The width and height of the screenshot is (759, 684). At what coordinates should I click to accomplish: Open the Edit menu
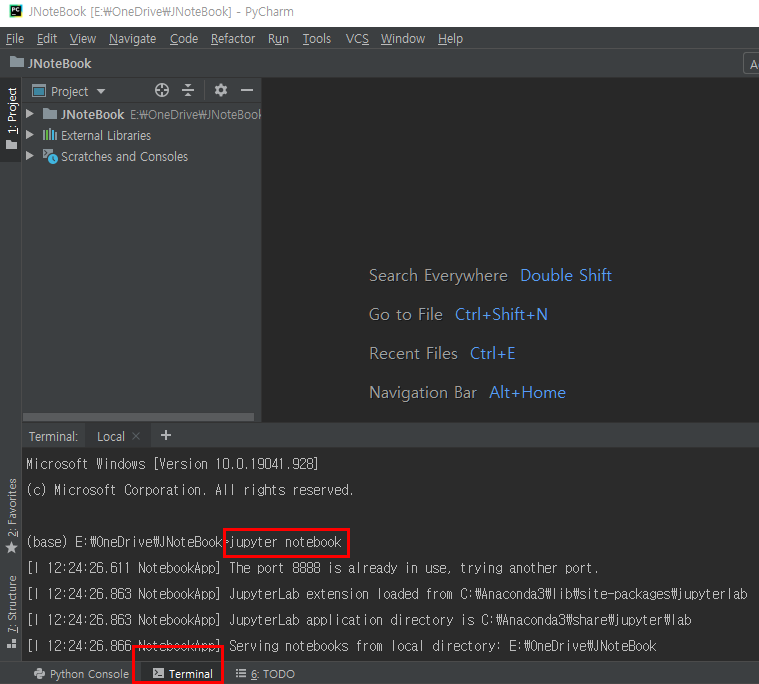pos(47,39)
